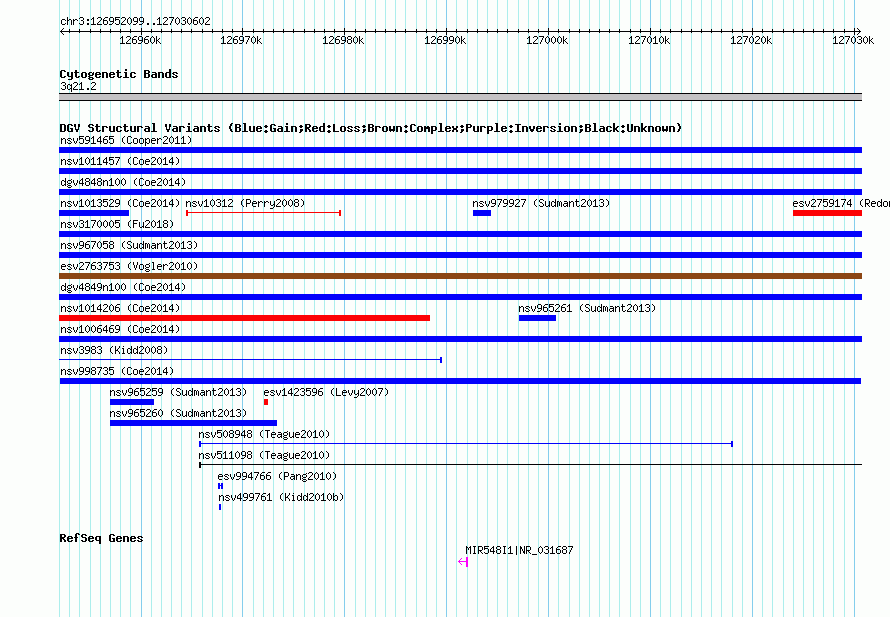The image size is (890, 617).
Task: Open nsv967058 (Sudmant2013) label
Action: click(x=129, y=245)
